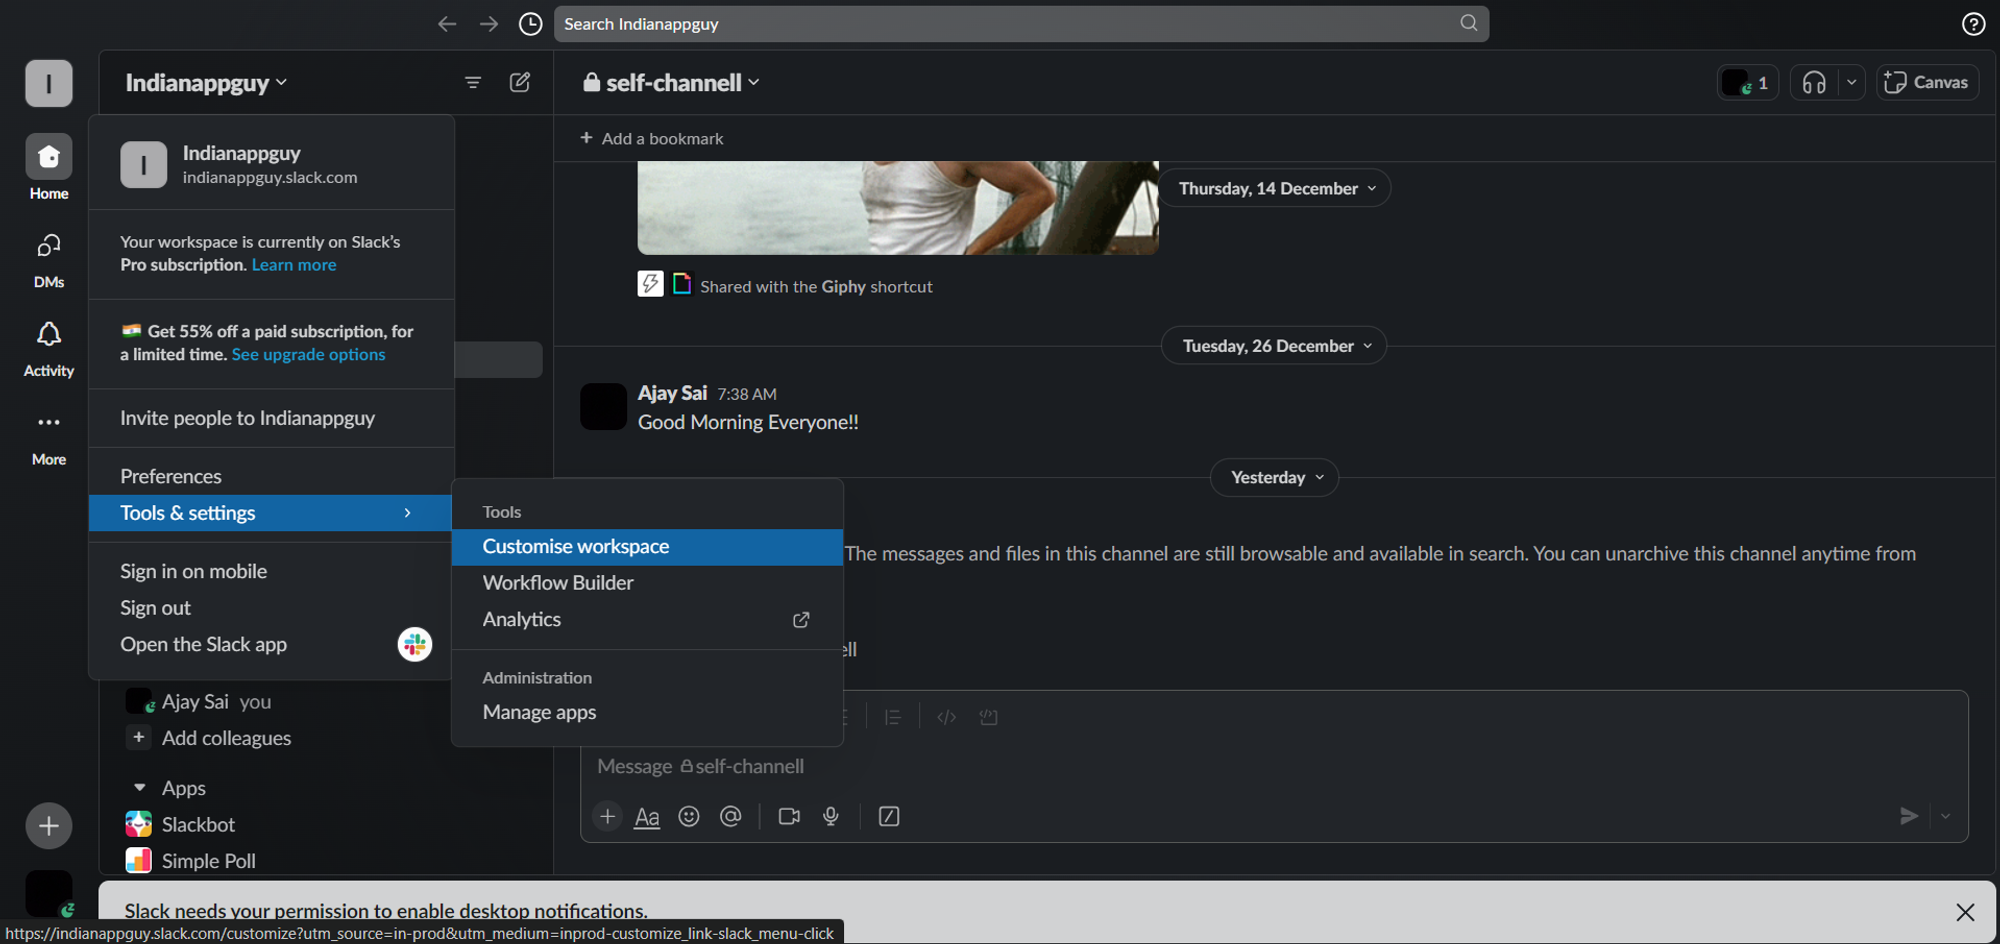Open the Slackbot app
2000x944 pixels.
[198, 824]
